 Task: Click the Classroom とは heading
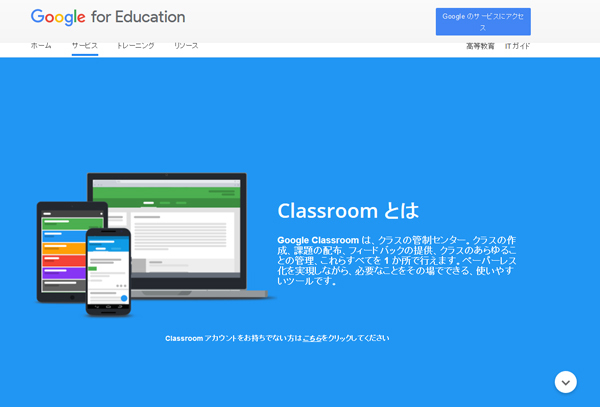(x=348, y=211)
